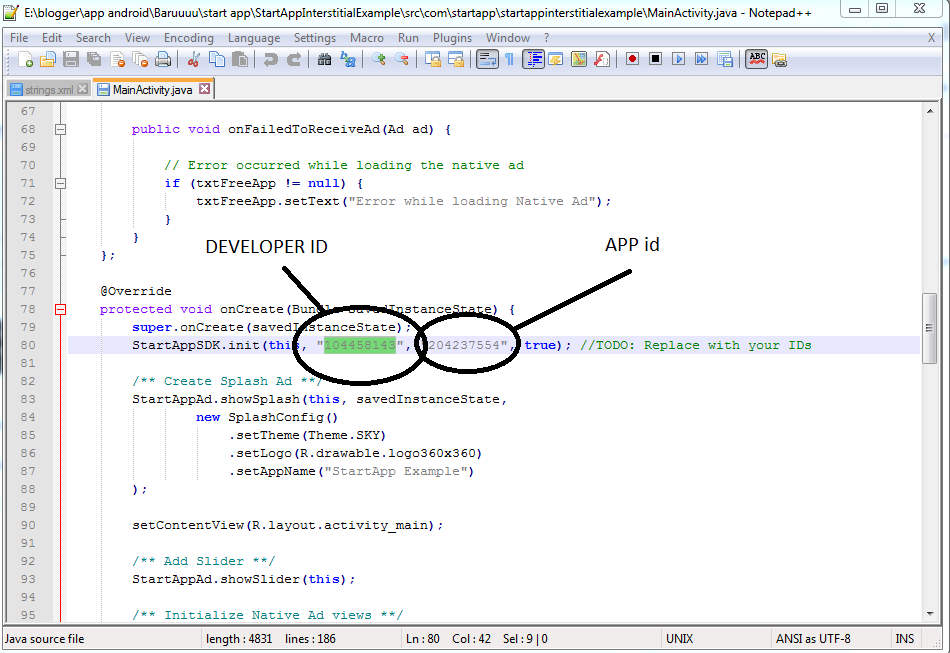Click ANSI as UTF-8 in the status bar
The image size is (950, 653).
[x=813, y=638]
